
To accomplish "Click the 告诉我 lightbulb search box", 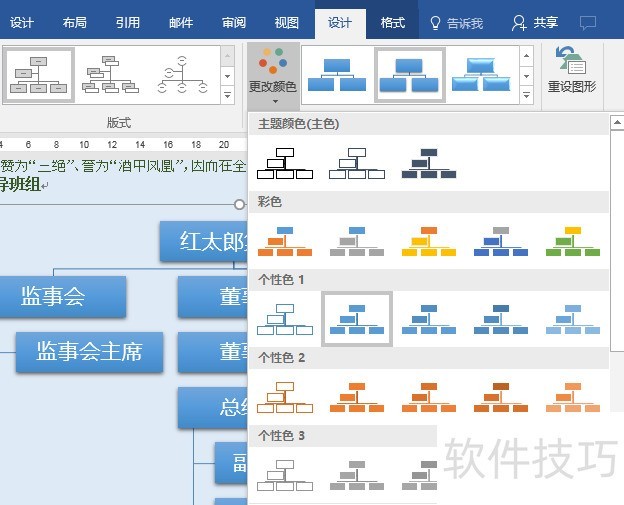I will [456, 23].
